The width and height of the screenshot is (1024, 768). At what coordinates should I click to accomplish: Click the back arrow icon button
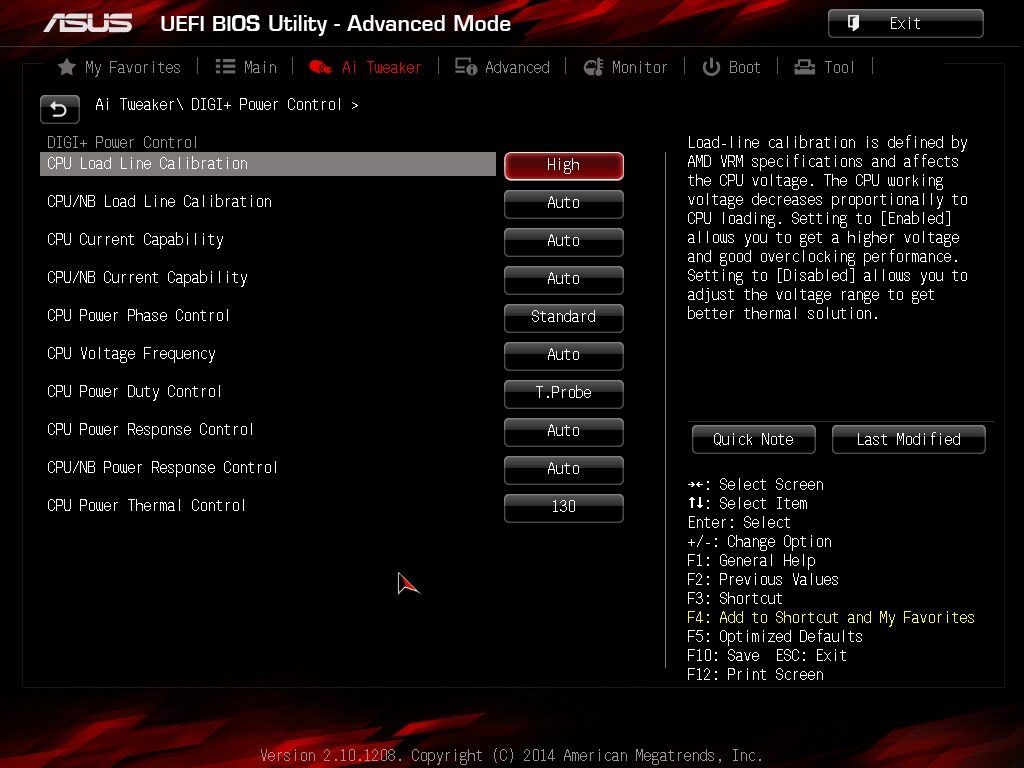pyautogui.click(x=59, y=109)
